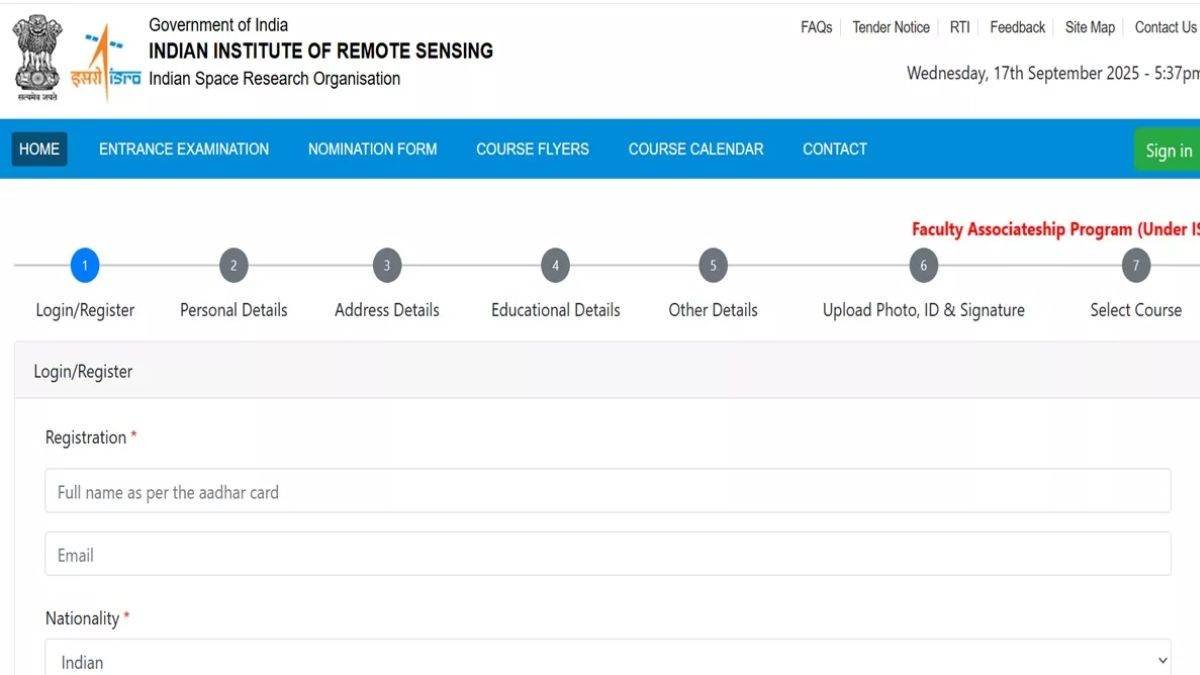Open the Tender Notice link
1200x675 pixels.
coord(891,27)
